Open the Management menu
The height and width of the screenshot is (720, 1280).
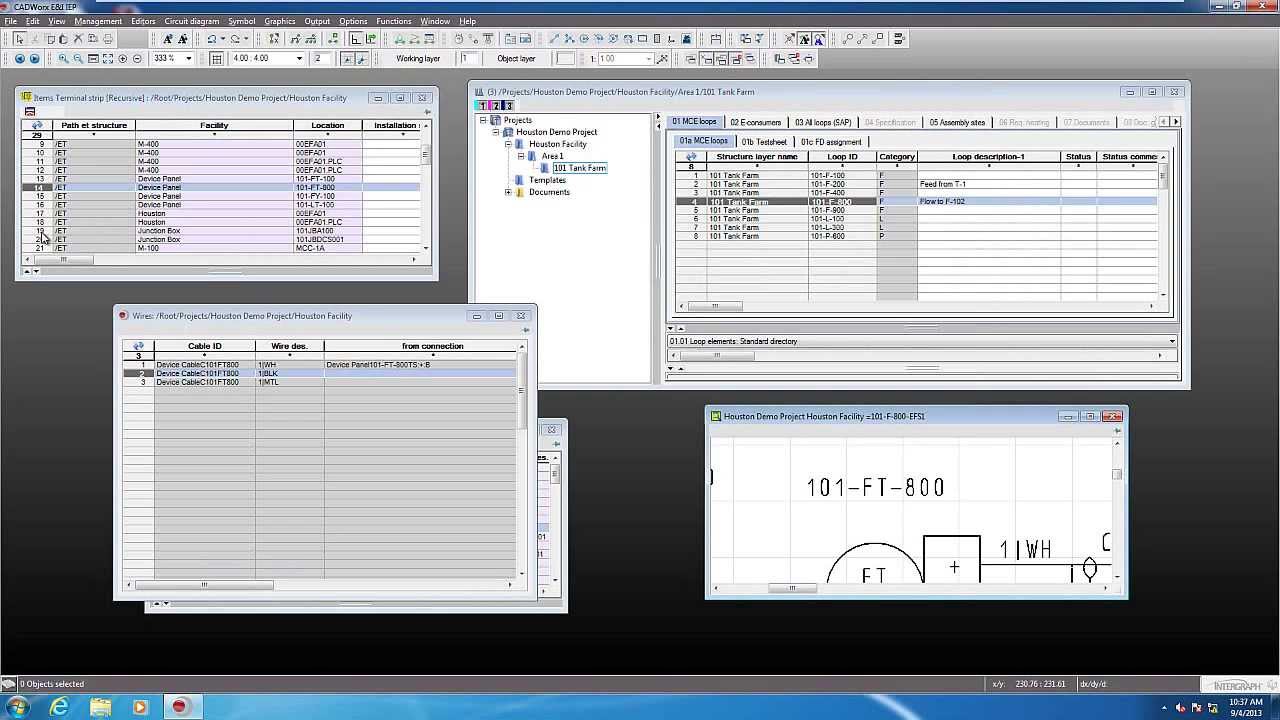[x=98, y=21]
